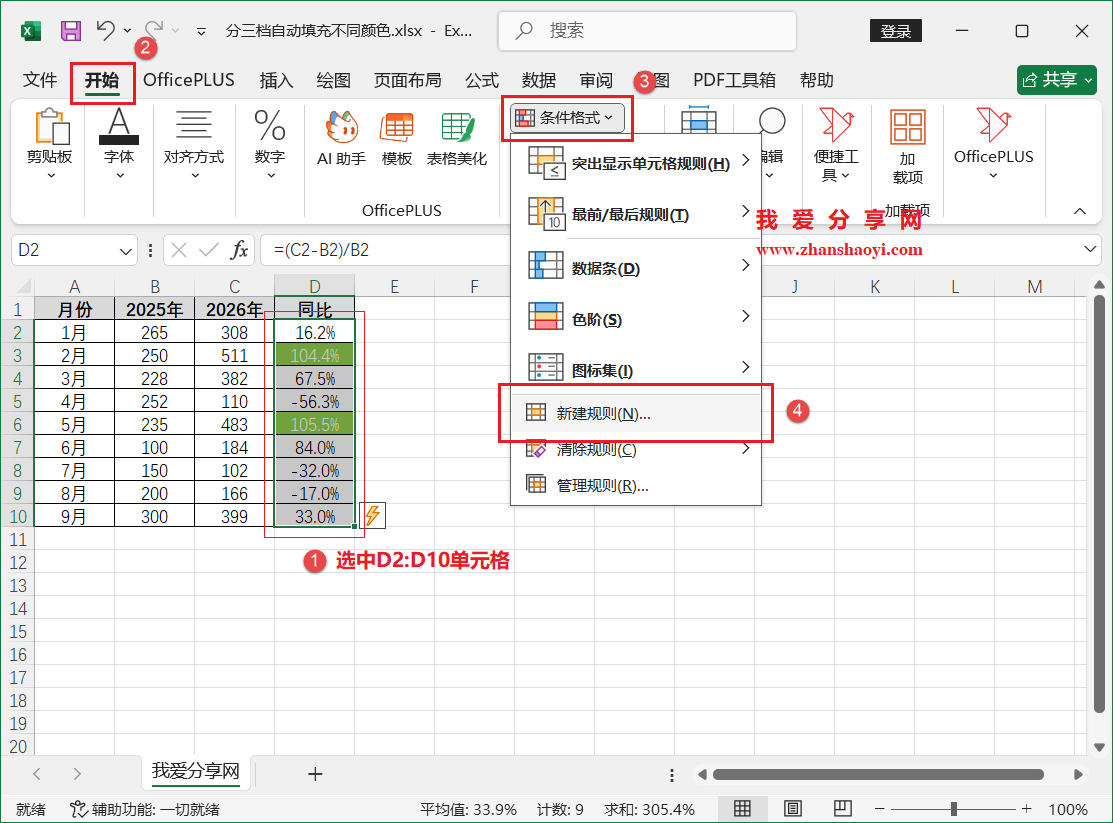Open the OfficePLUS ribbon icon on right
The image size is (1113, 823).
pos(993,144)
